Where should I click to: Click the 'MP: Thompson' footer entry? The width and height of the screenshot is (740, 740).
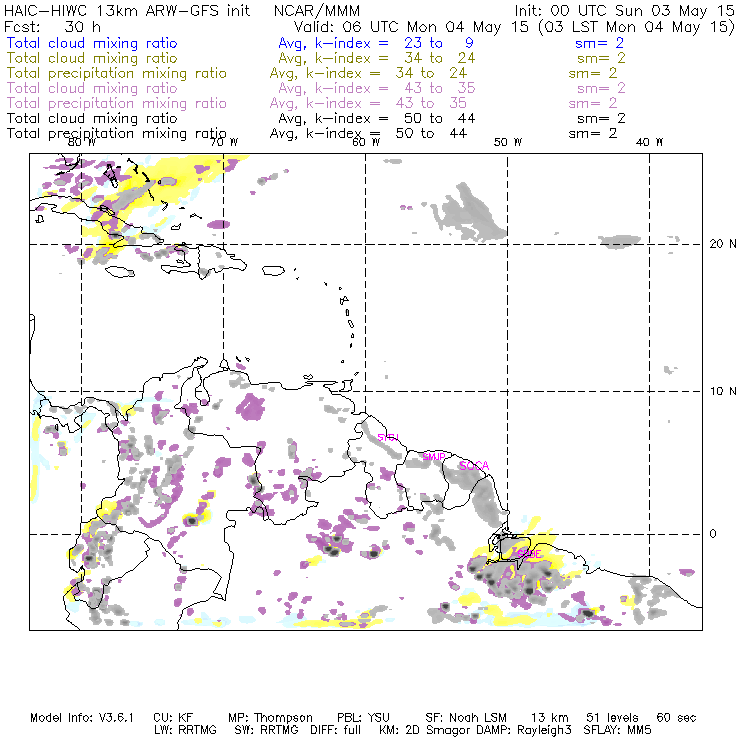point(270,718)
